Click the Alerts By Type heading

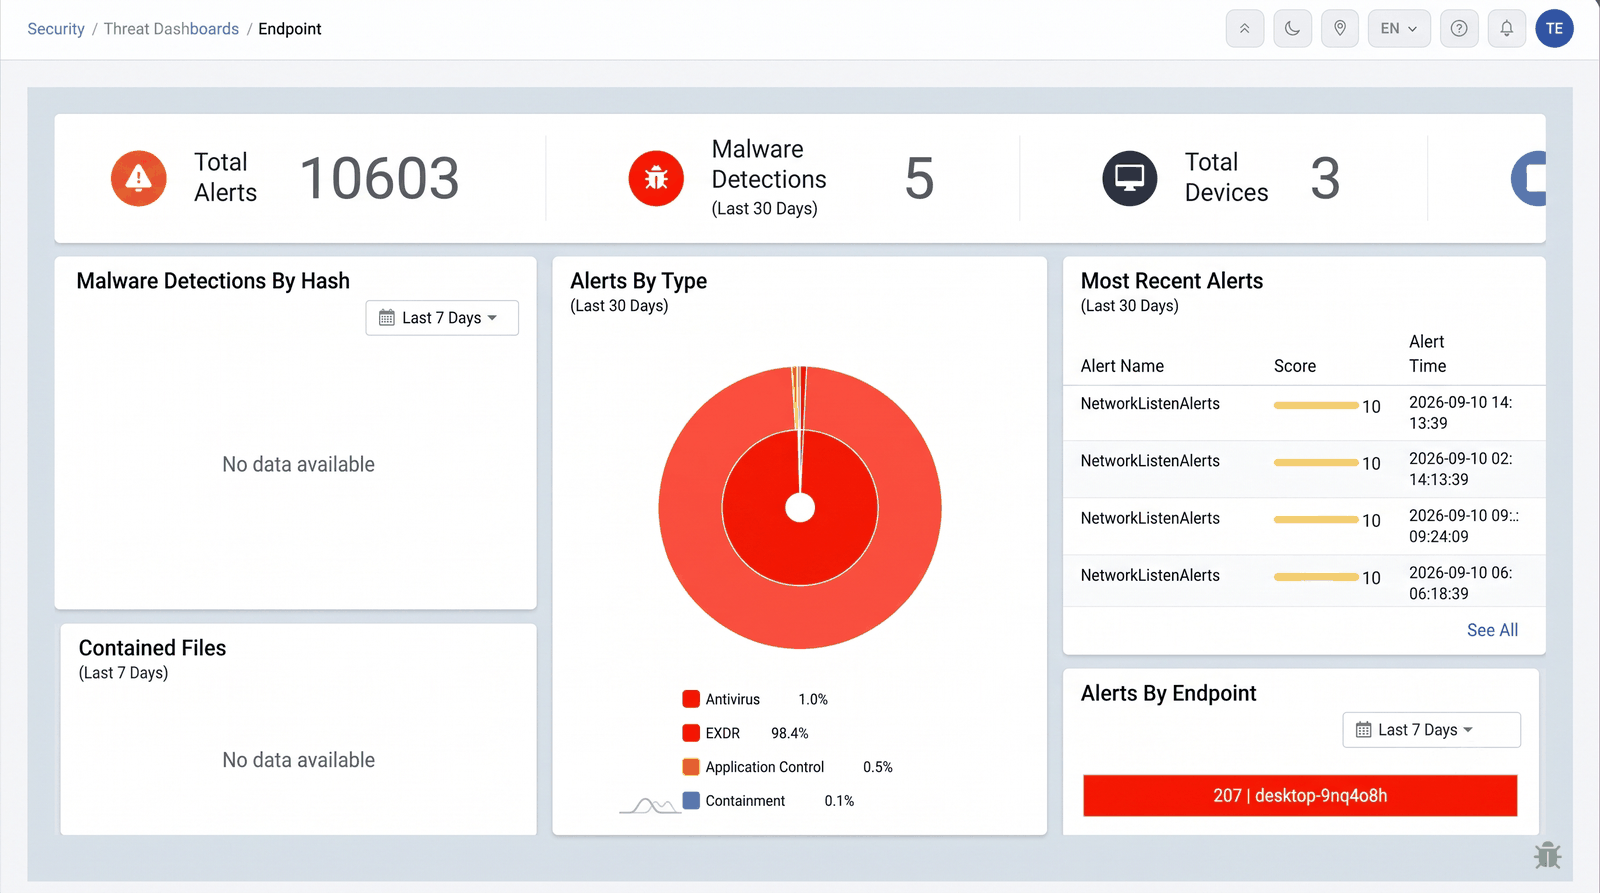tap(639, 281)
